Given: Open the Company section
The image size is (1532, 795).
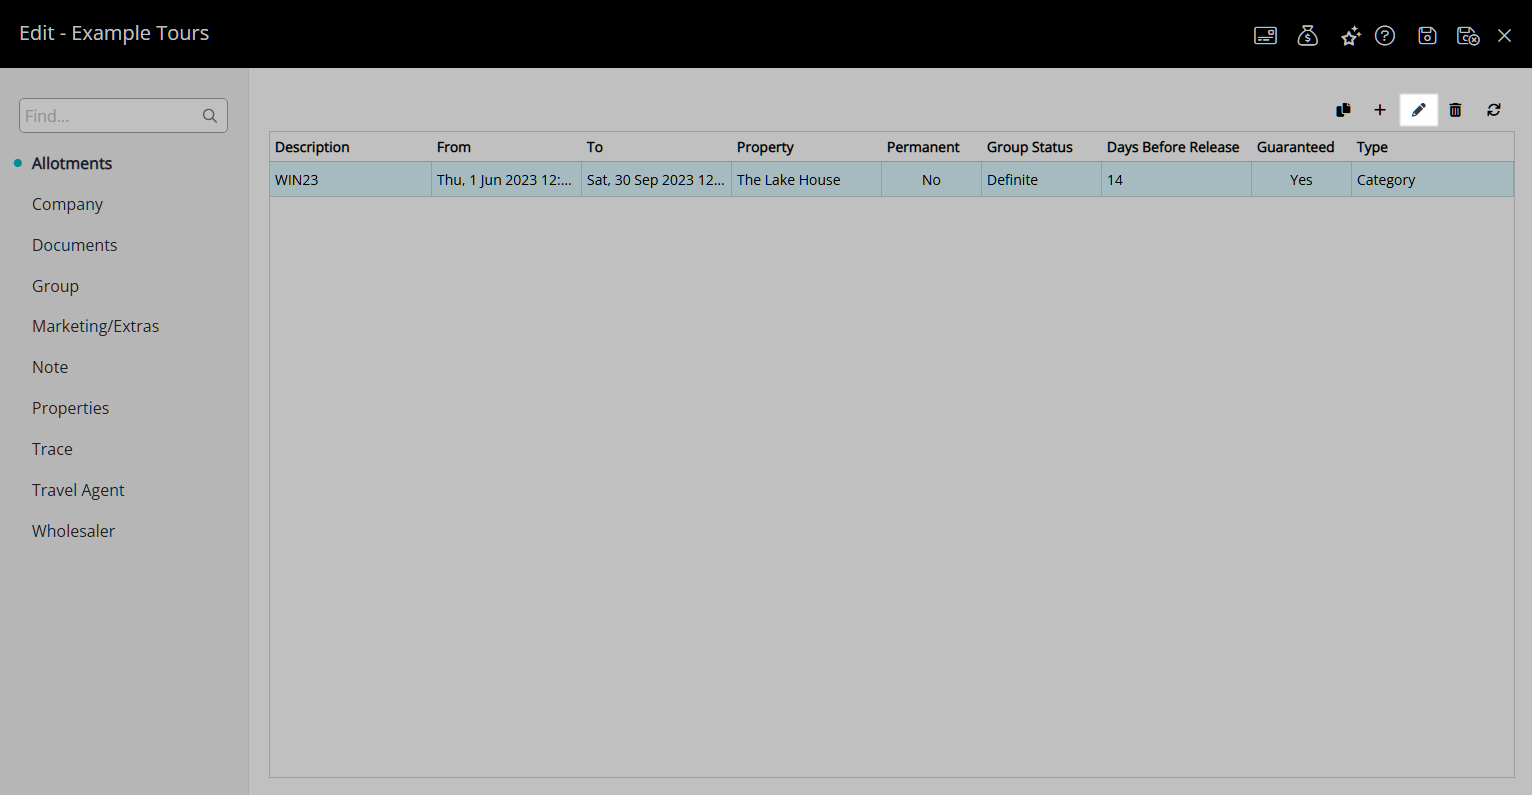Looking at the screenshot, I should click(67, 204).
